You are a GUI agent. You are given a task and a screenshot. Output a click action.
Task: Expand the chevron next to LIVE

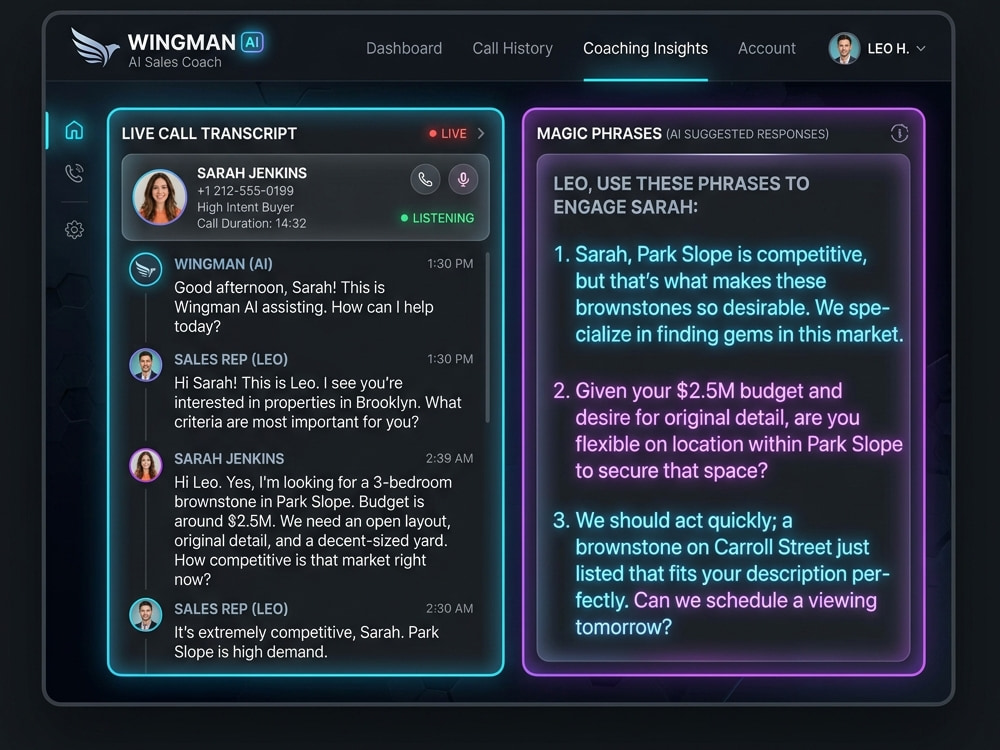tap(481, 133)
